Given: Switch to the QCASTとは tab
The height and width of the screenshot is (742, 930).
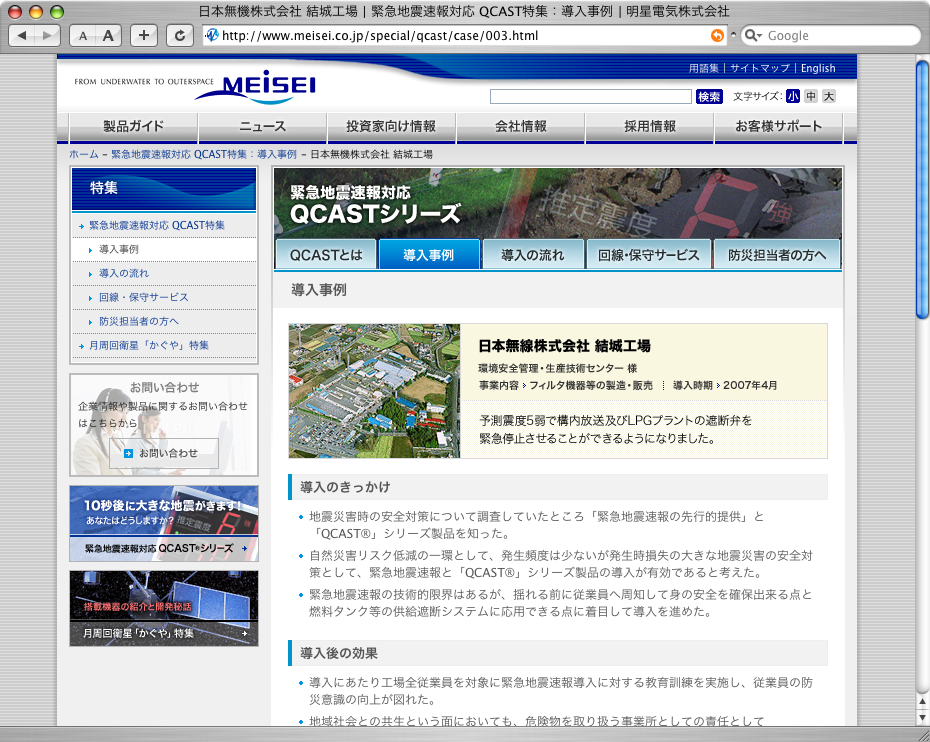Looking at the screenshot, I should (x=326, y=255).
